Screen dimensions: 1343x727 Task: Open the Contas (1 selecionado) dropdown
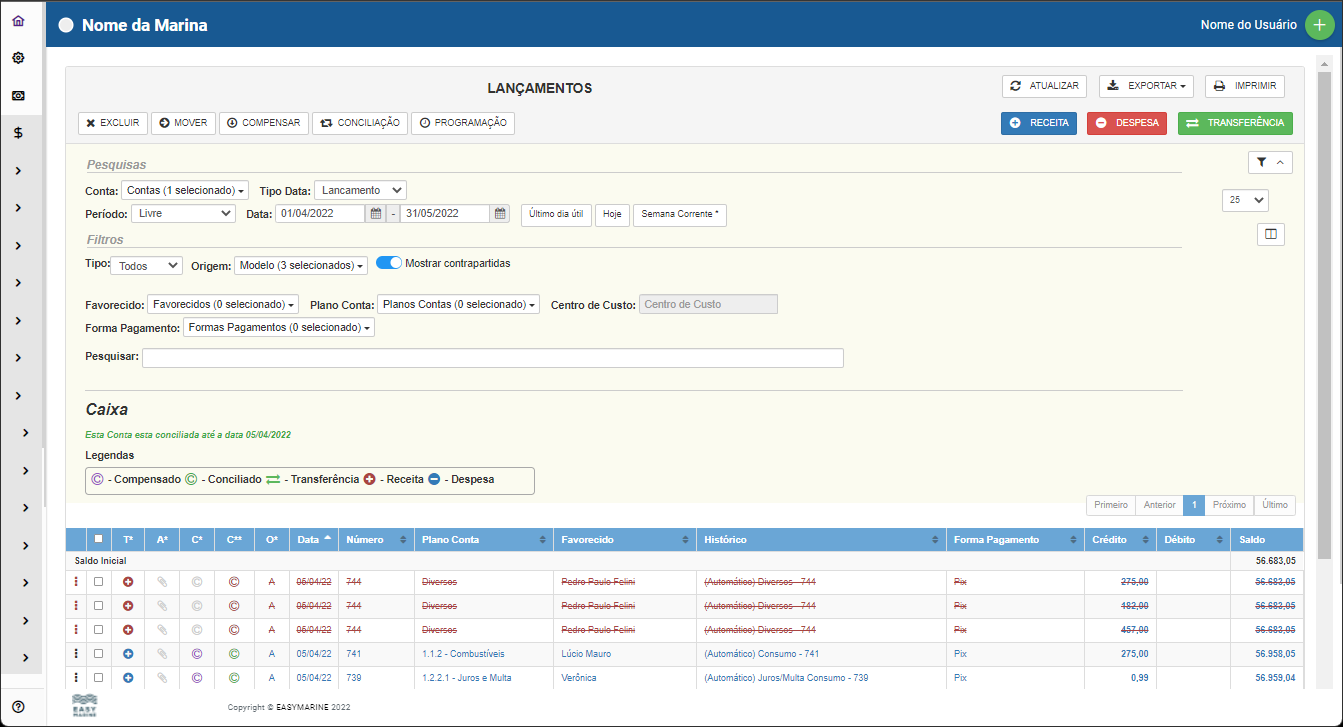click(x=185, y=190)
